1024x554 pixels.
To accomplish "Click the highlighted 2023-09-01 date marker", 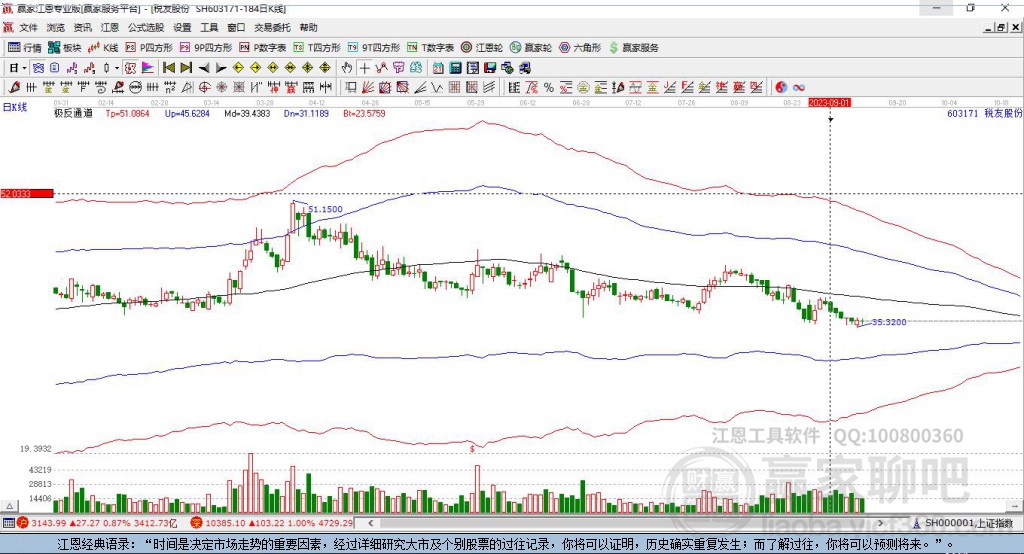I will (829, 103).
